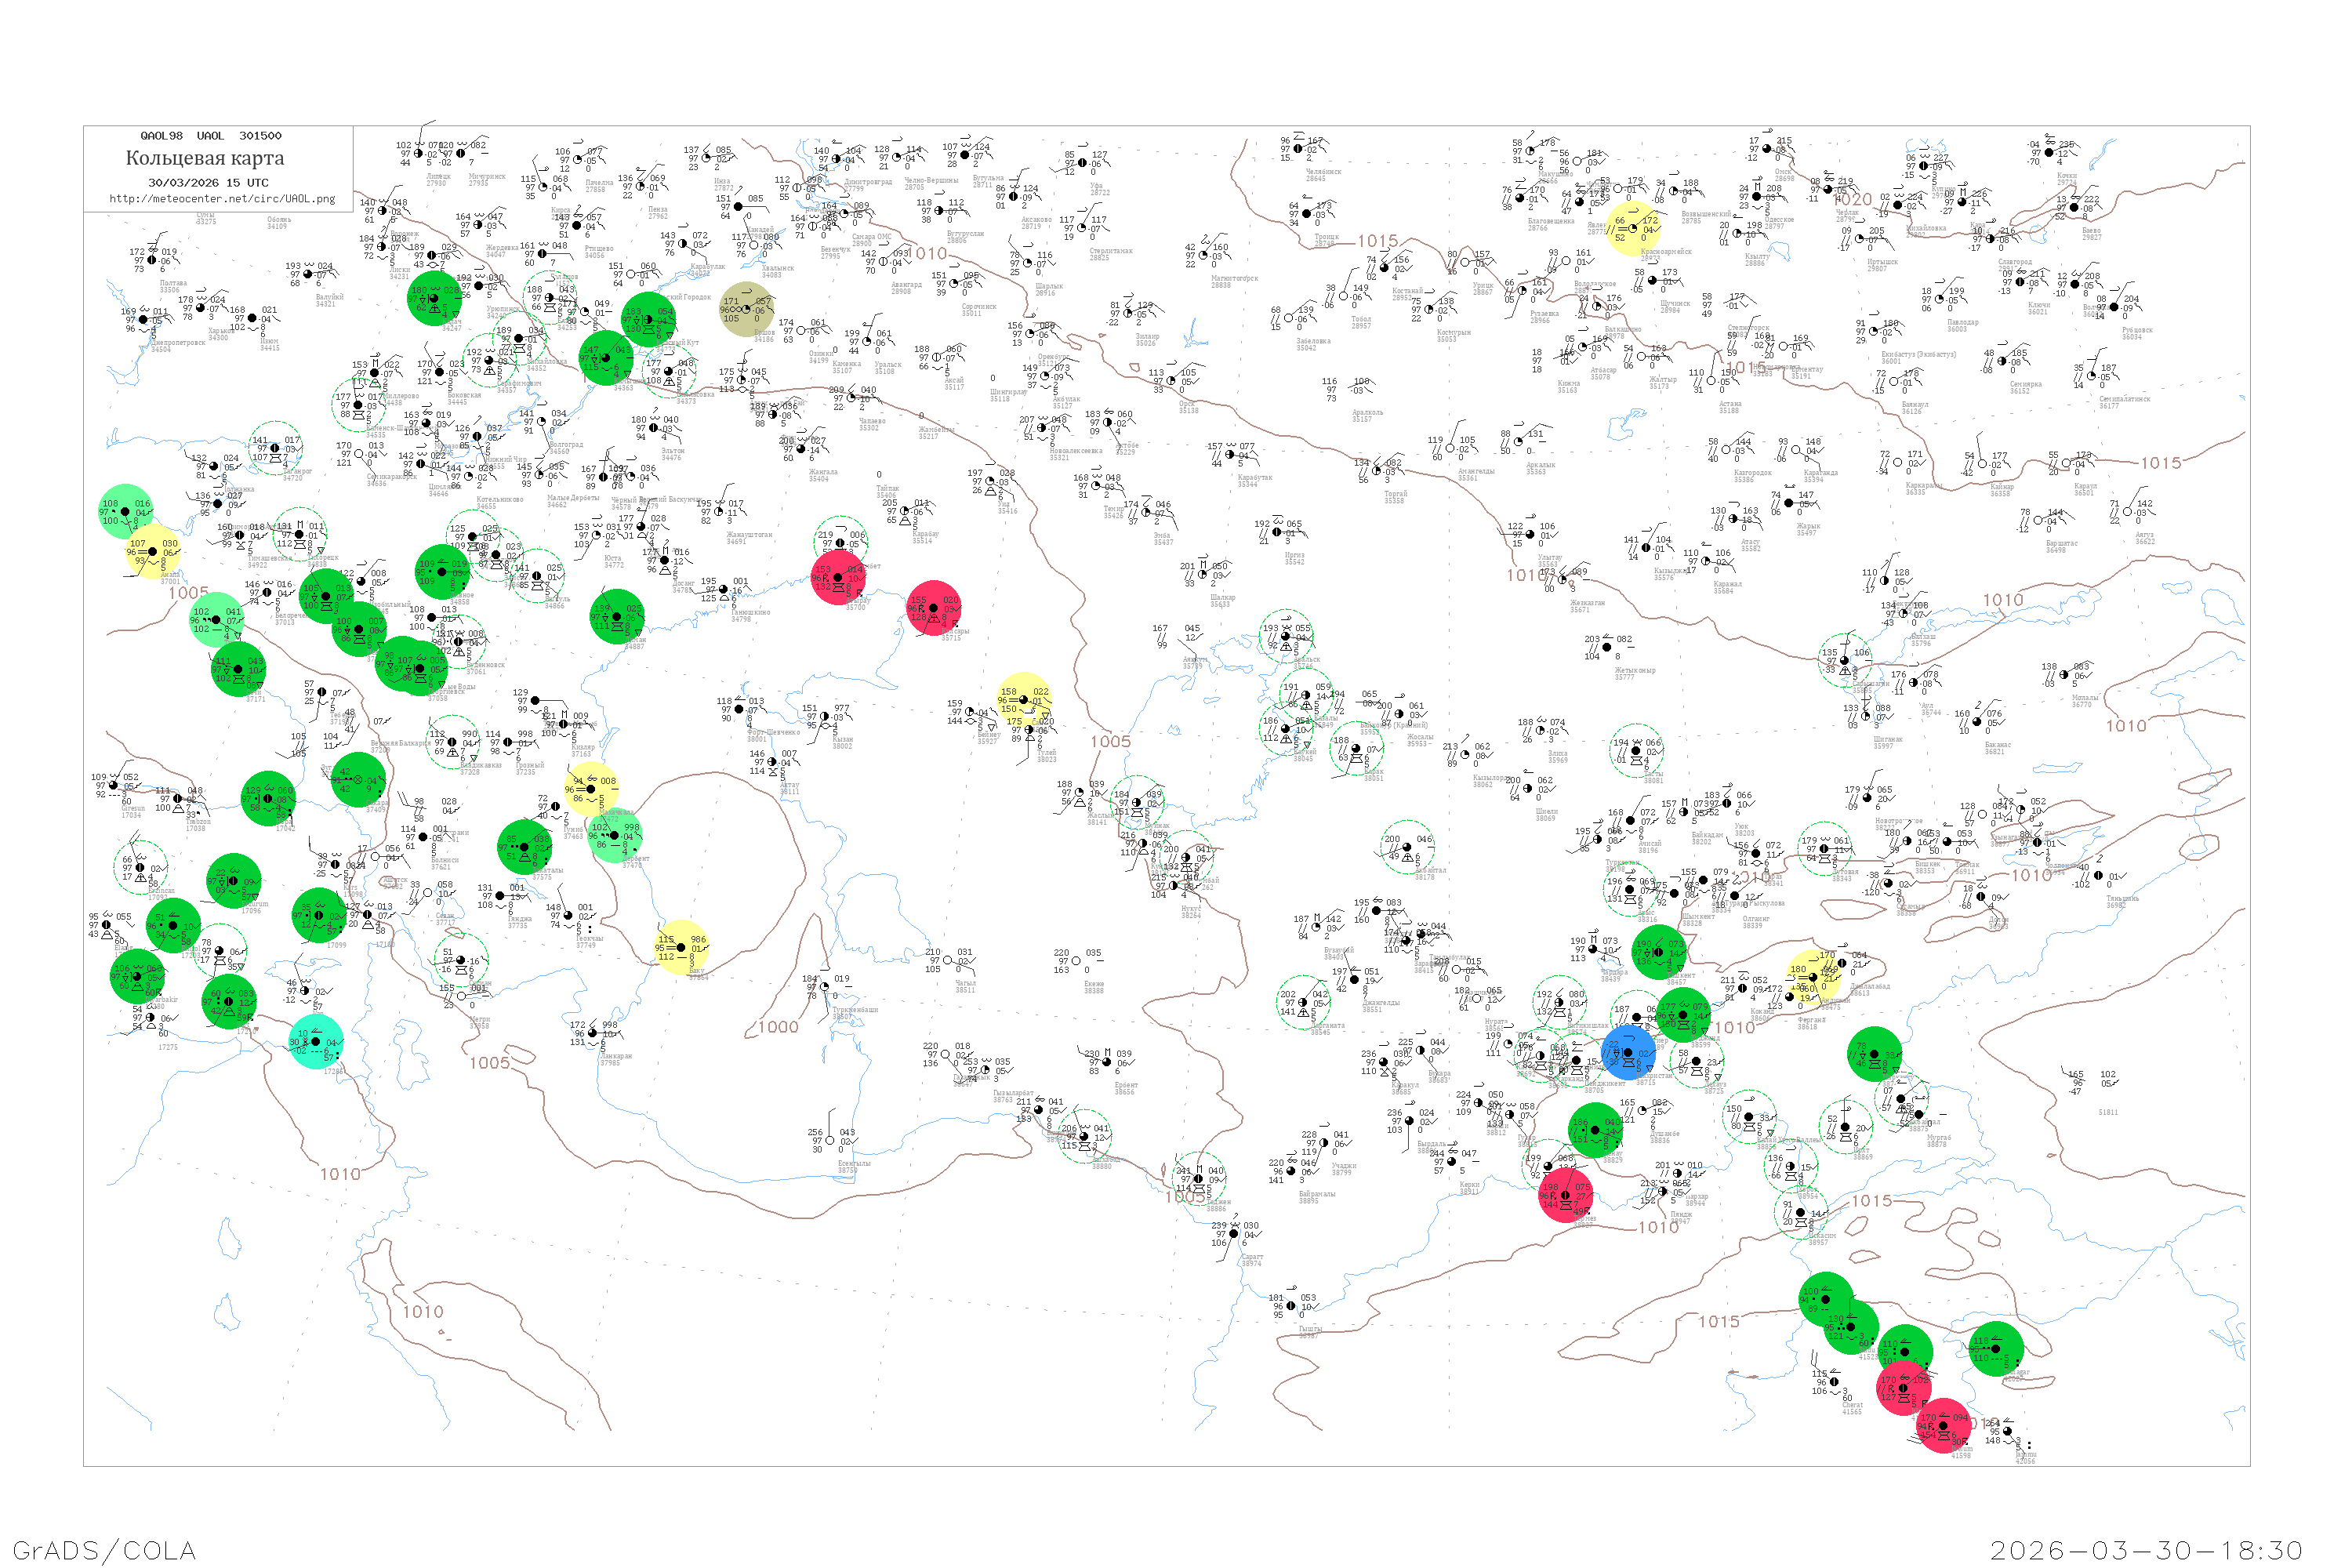Click the Кольцевая карта map title
2352x1568 pixels.
point(205,158)
